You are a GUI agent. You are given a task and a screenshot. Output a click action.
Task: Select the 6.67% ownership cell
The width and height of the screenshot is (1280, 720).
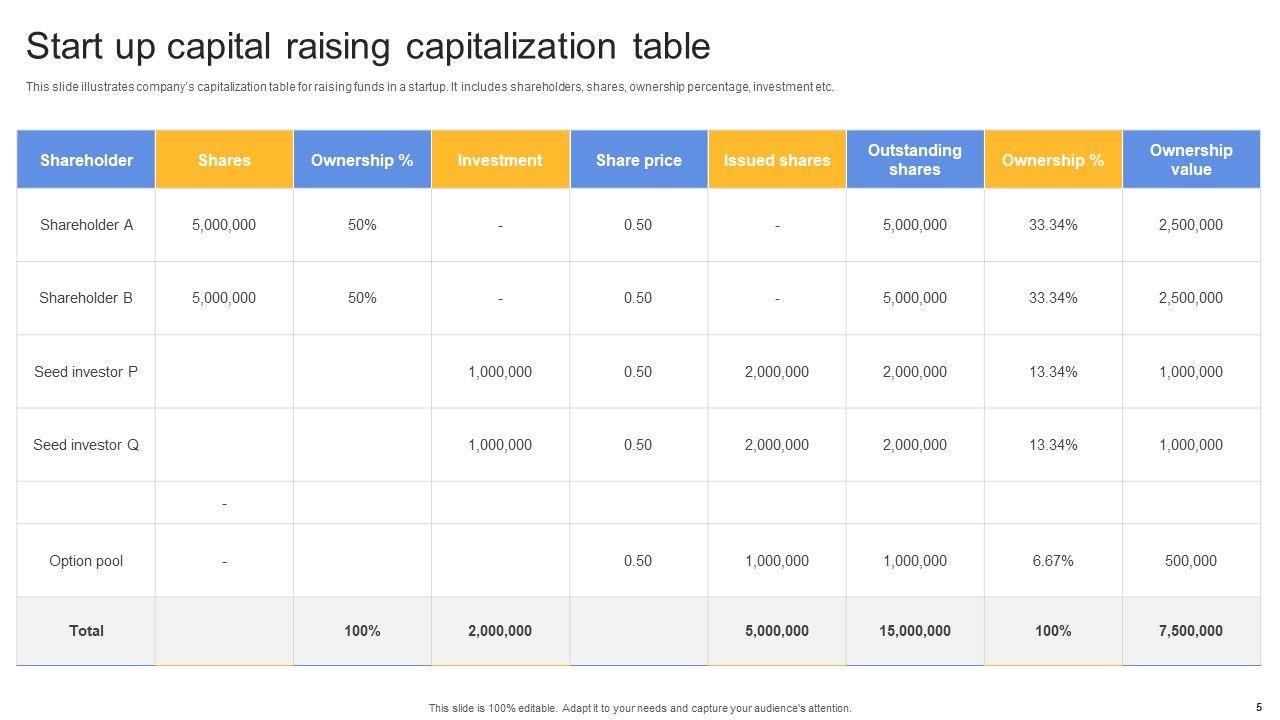pos(1053,561)
